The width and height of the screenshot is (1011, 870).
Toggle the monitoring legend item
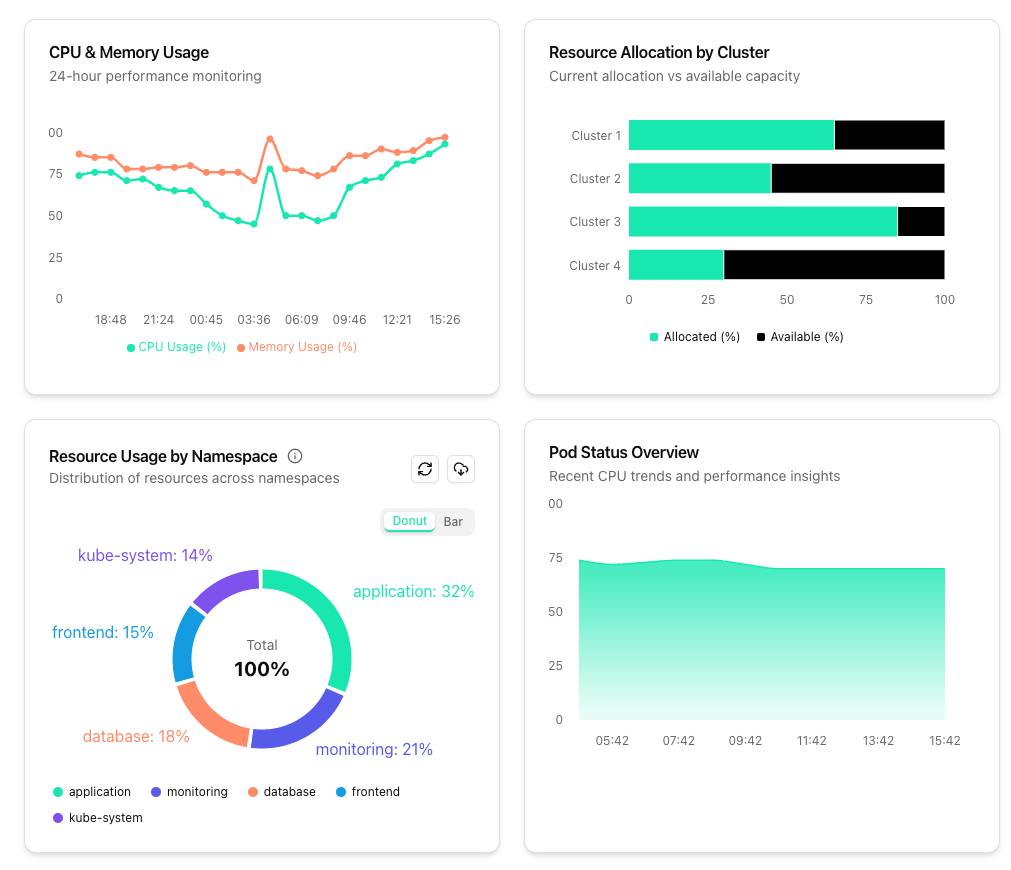[189, 792]
